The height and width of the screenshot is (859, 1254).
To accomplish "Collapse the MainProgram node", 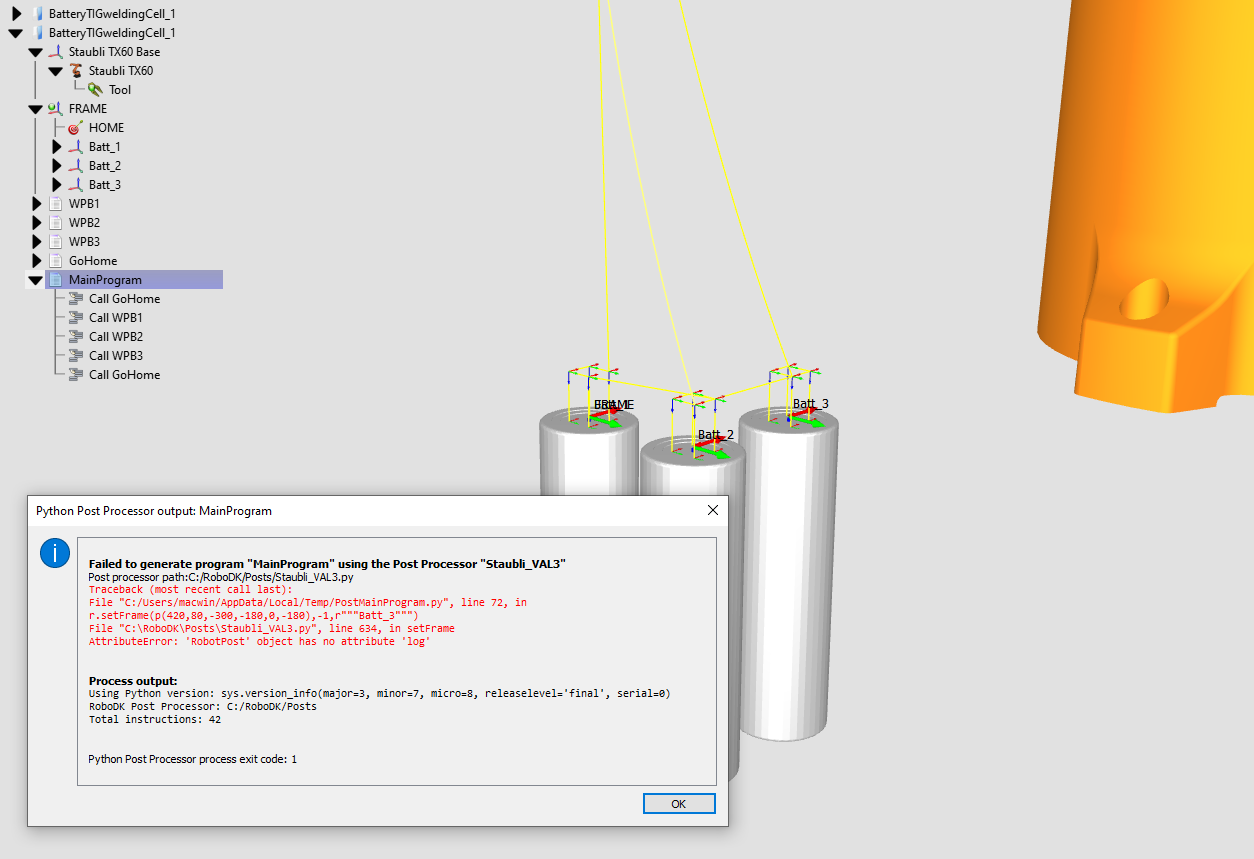I will click(x=36, y=281).
